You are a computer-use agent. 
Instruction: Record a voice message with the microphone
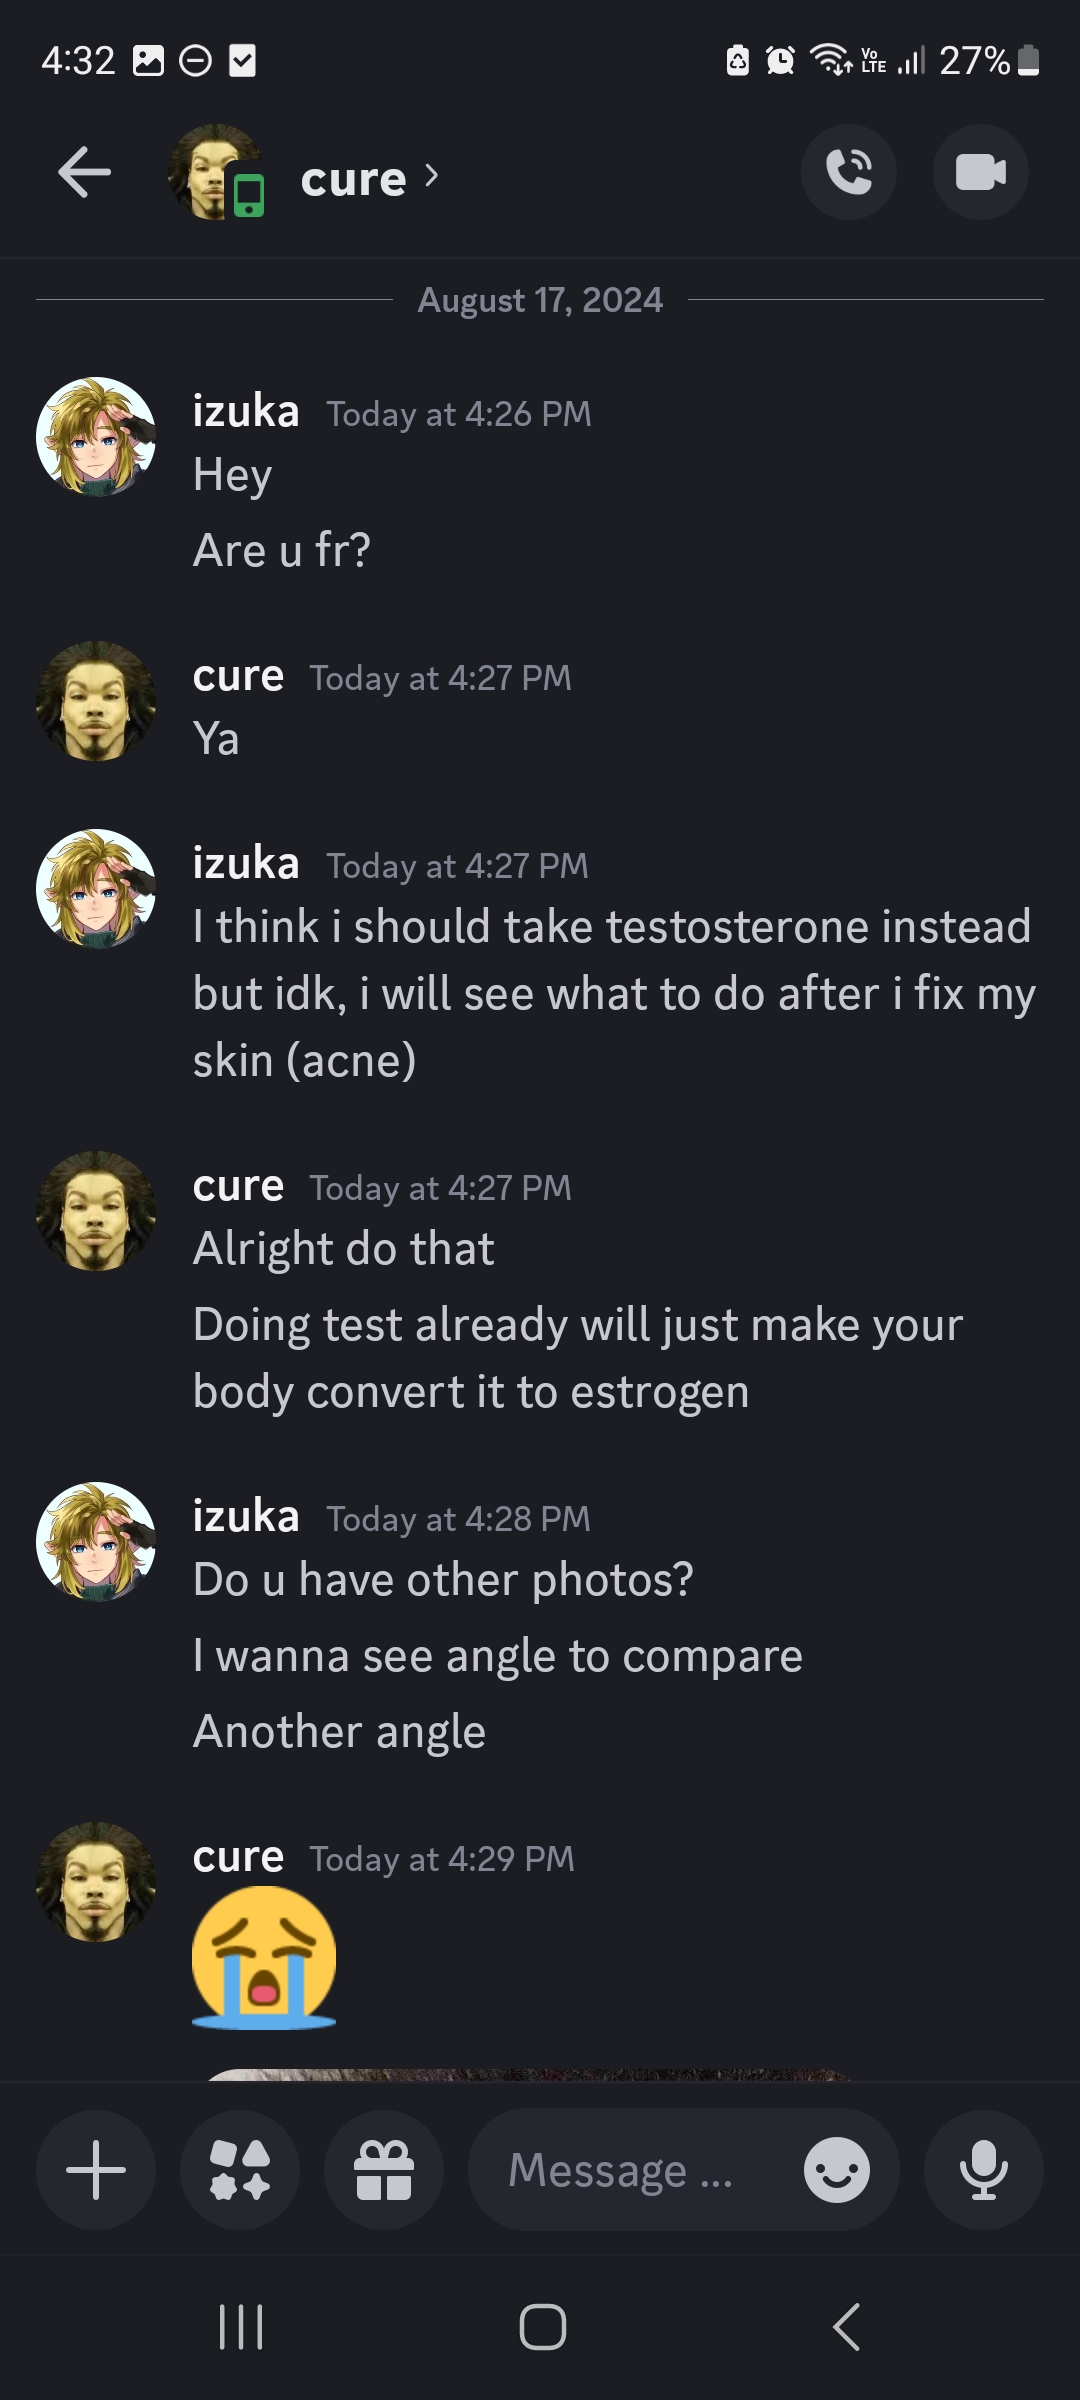[x=984, y=2168]
